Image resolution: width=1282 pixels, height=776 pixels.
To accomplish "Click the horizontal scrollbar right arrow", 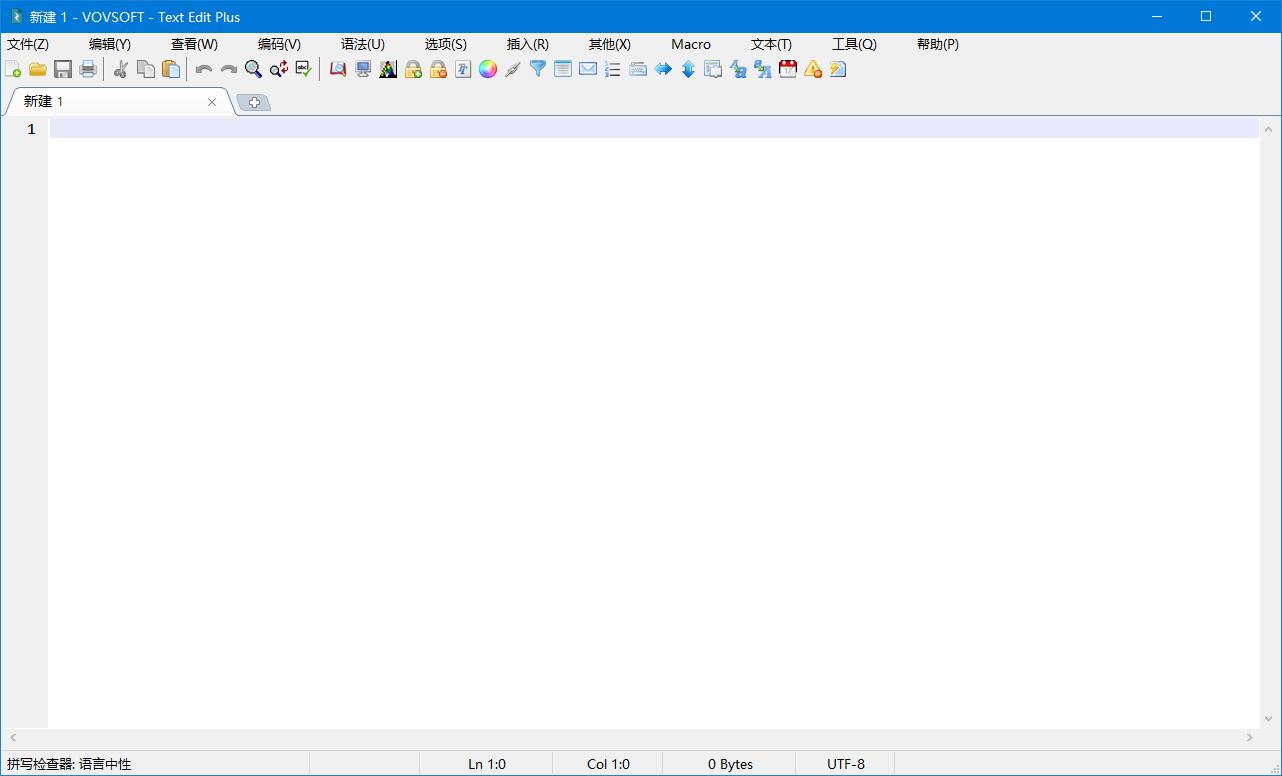I will pos(1250,738).
